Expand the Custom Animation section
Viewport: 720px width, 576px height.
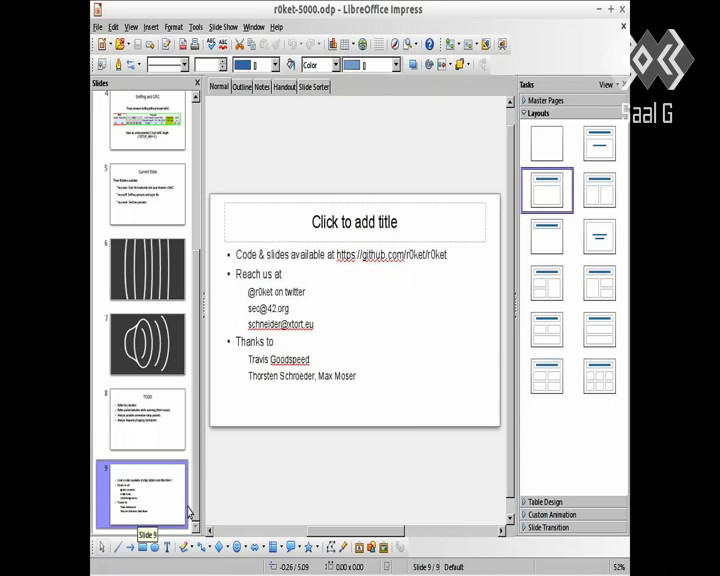coord(574,515)
